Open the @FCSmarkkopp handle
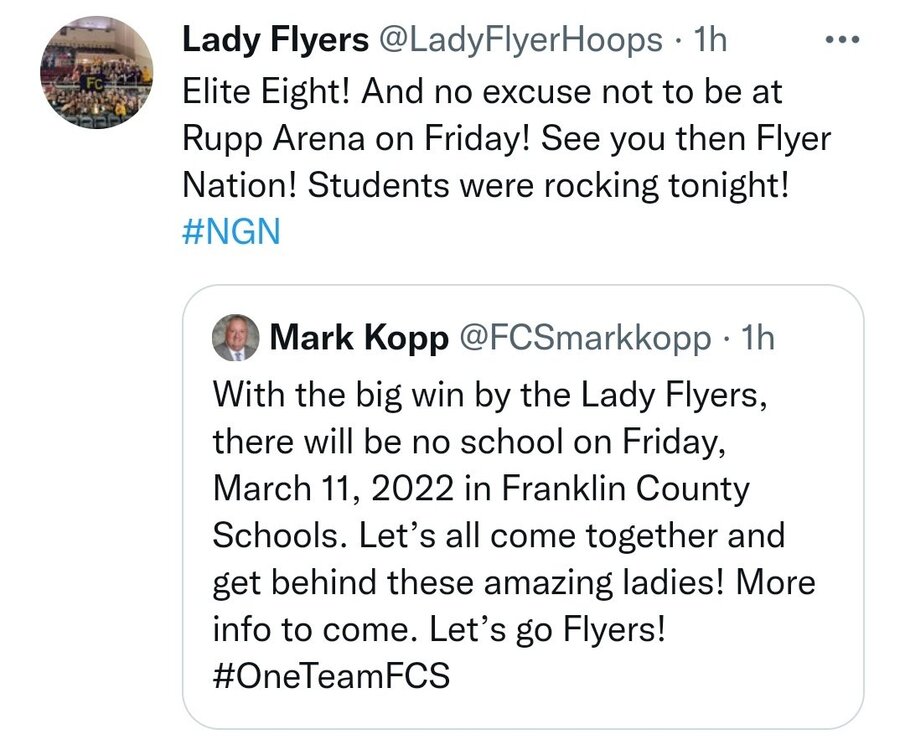Viewport: 905px width, 750px height. [584, 338]
